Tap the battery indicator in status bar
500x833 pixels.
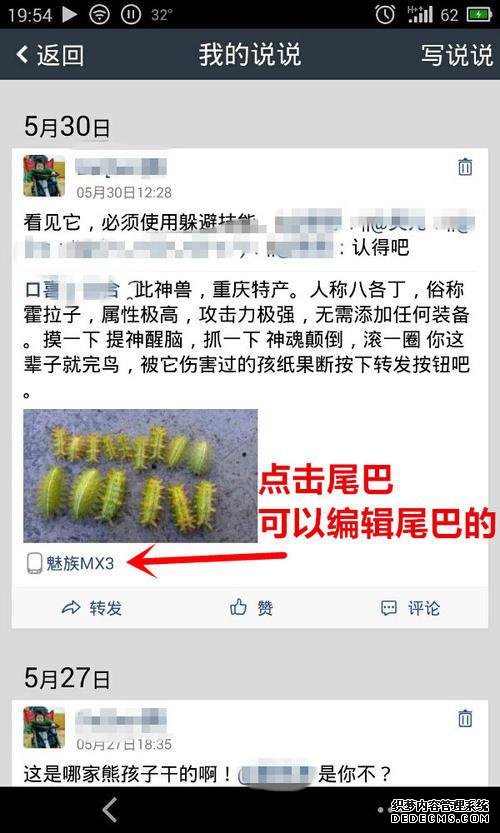[479, 14]
